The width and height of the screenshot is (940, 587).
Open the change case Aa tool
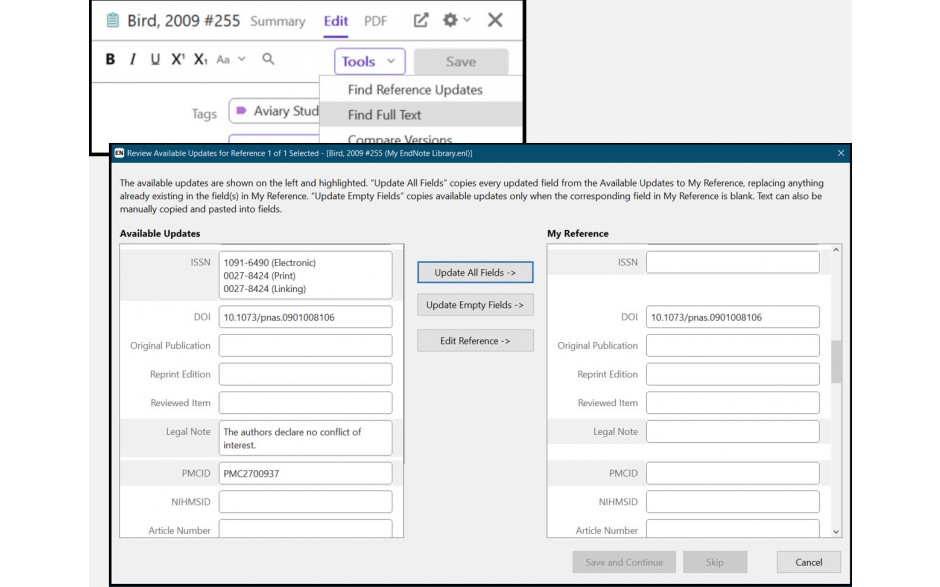[x=222, y=60]
